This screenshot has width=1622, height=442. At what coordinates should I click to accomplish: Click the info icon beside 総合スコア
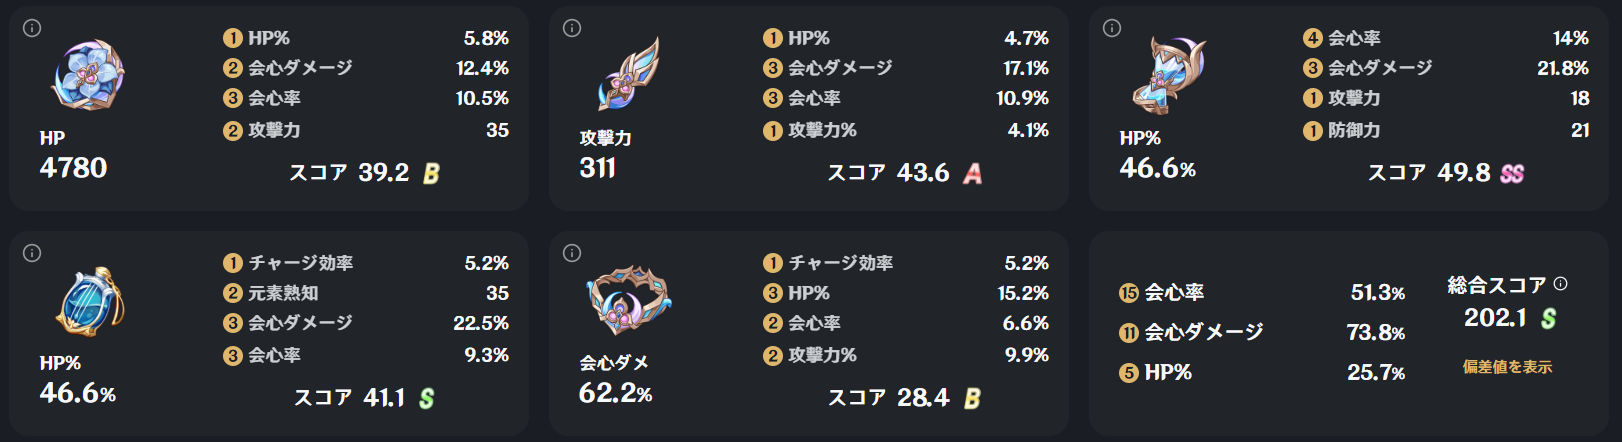1560,284
